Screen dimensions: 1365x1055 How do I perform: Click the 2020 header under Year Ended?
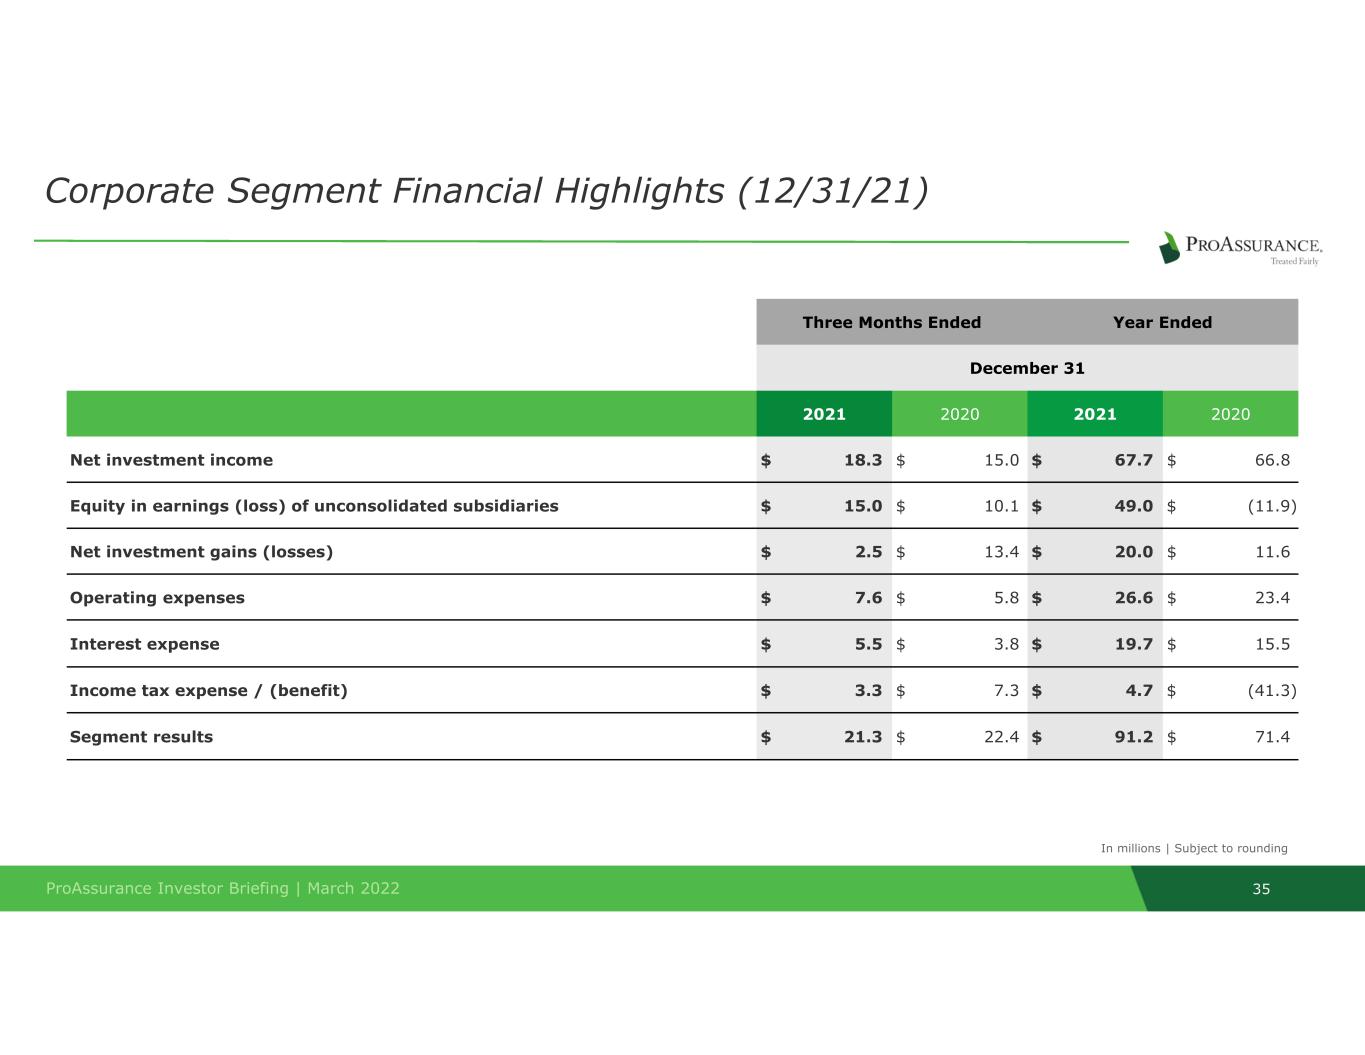[x=1230, y=414]
